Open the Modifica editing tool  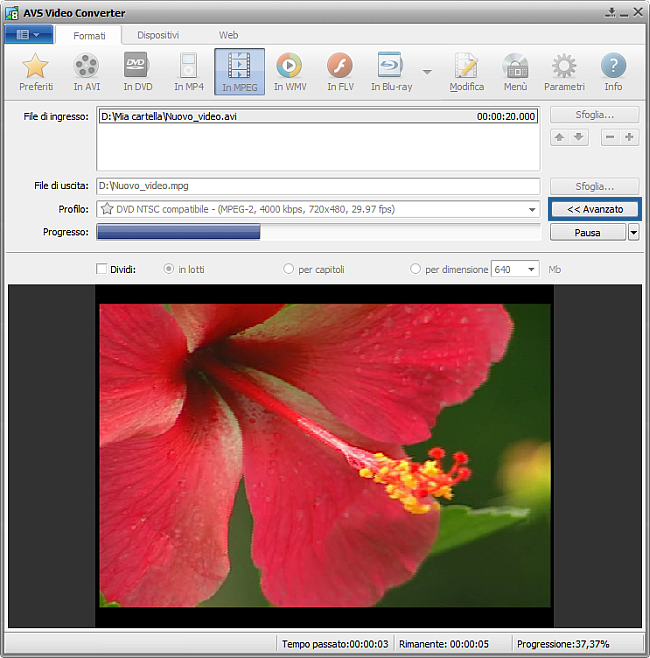[x=466, y=70]
